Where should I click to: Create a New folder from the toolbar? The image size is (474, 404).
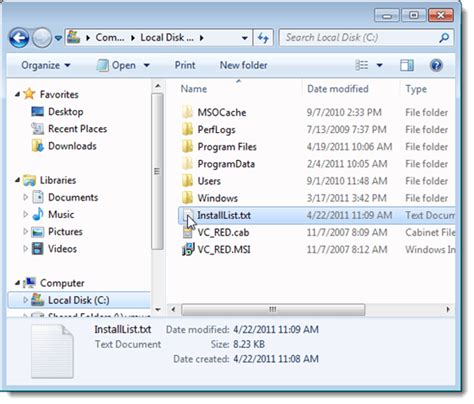pyautogui.click(x=244, y=65)
